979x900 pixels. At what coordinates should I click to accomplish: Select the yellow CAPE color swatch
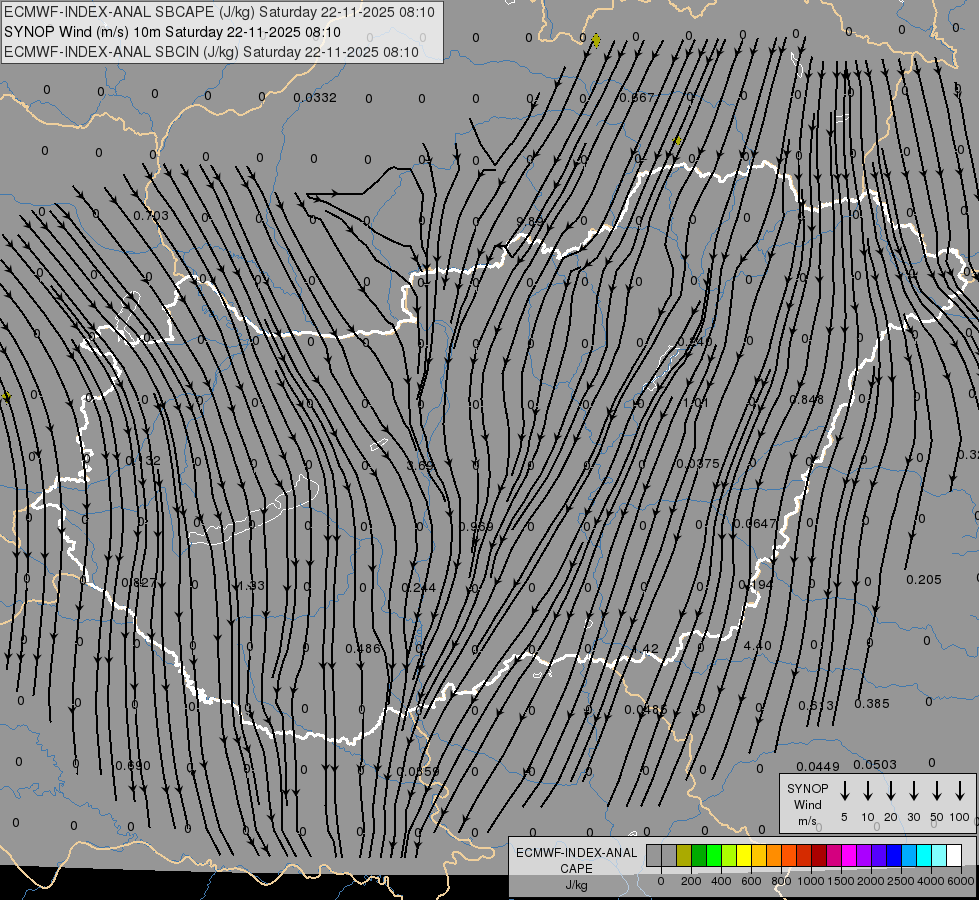(744, 855)
